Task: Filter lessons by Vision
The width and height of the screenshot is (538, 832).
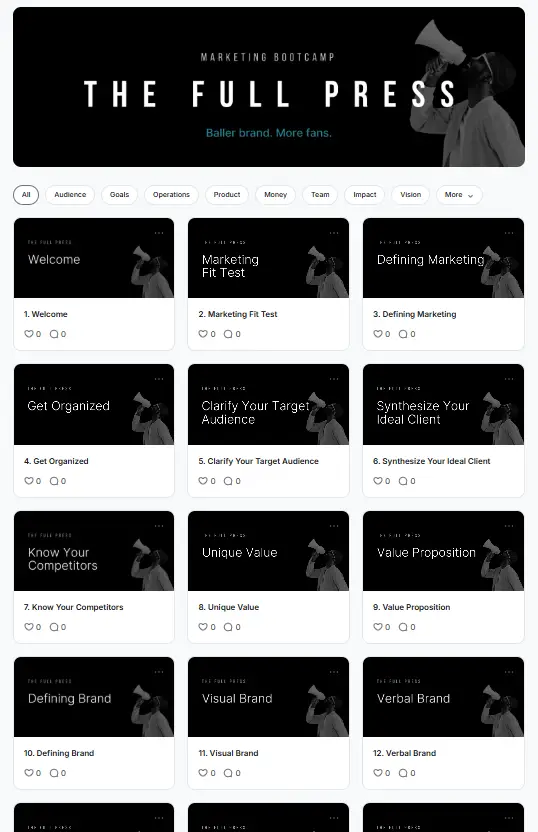Action: pyautogui.click(x=411, y=195)
